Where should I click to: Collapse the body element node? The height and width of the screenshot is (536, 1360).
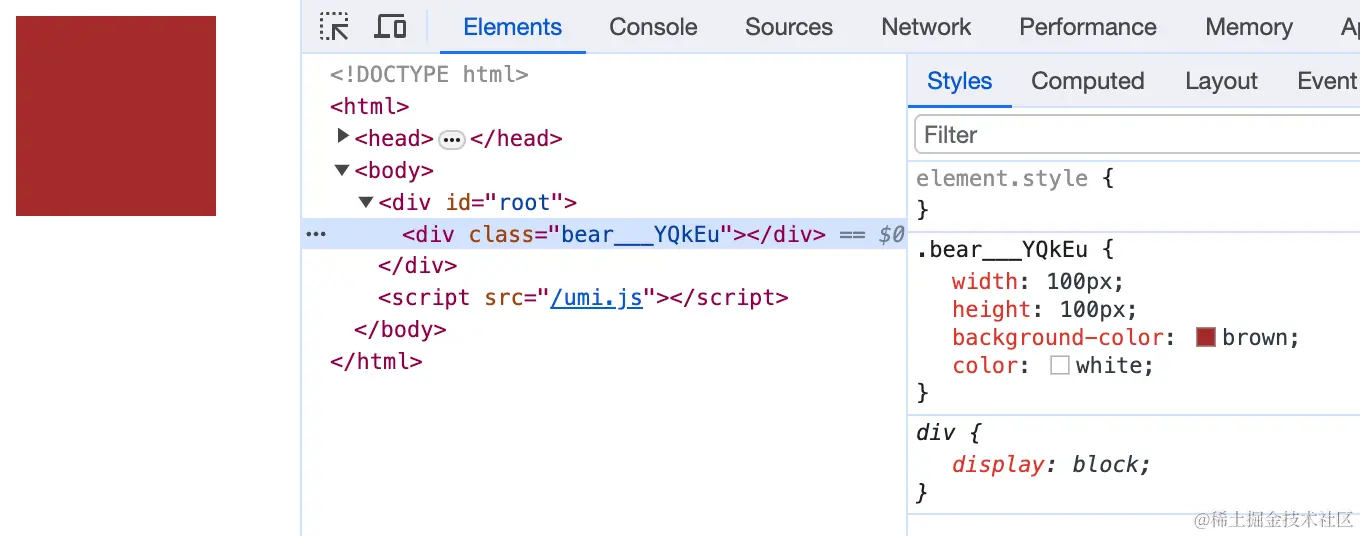343,170
